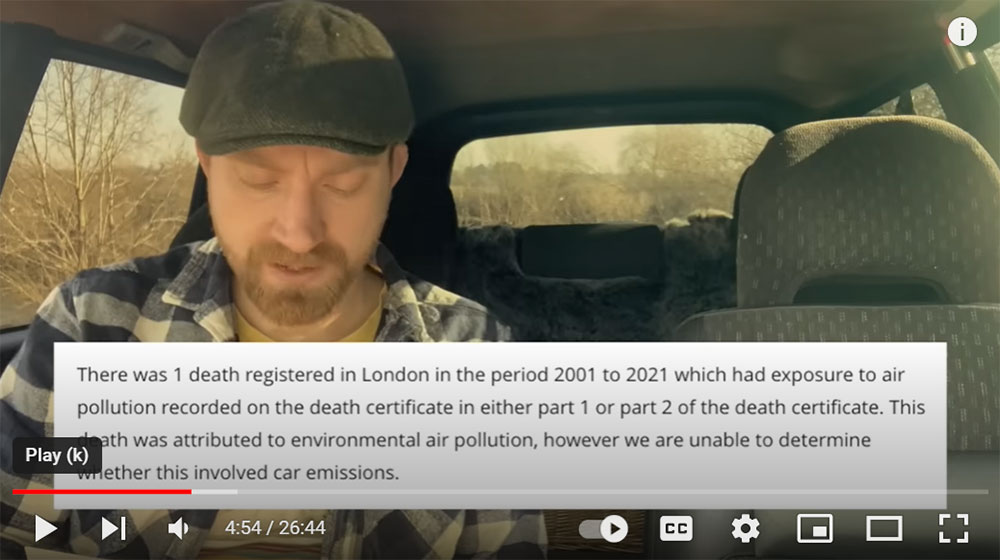This screenshot has width=1000, height=560.
Task: Click the Play button in the player controls
Action: 45,529
